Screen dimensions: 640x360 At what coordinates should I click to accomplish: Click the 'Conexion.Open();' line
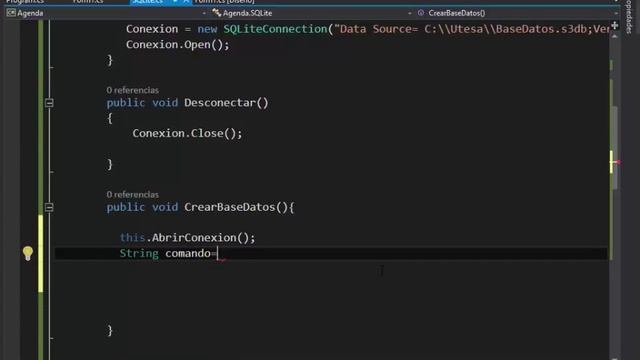pos(178,44)
